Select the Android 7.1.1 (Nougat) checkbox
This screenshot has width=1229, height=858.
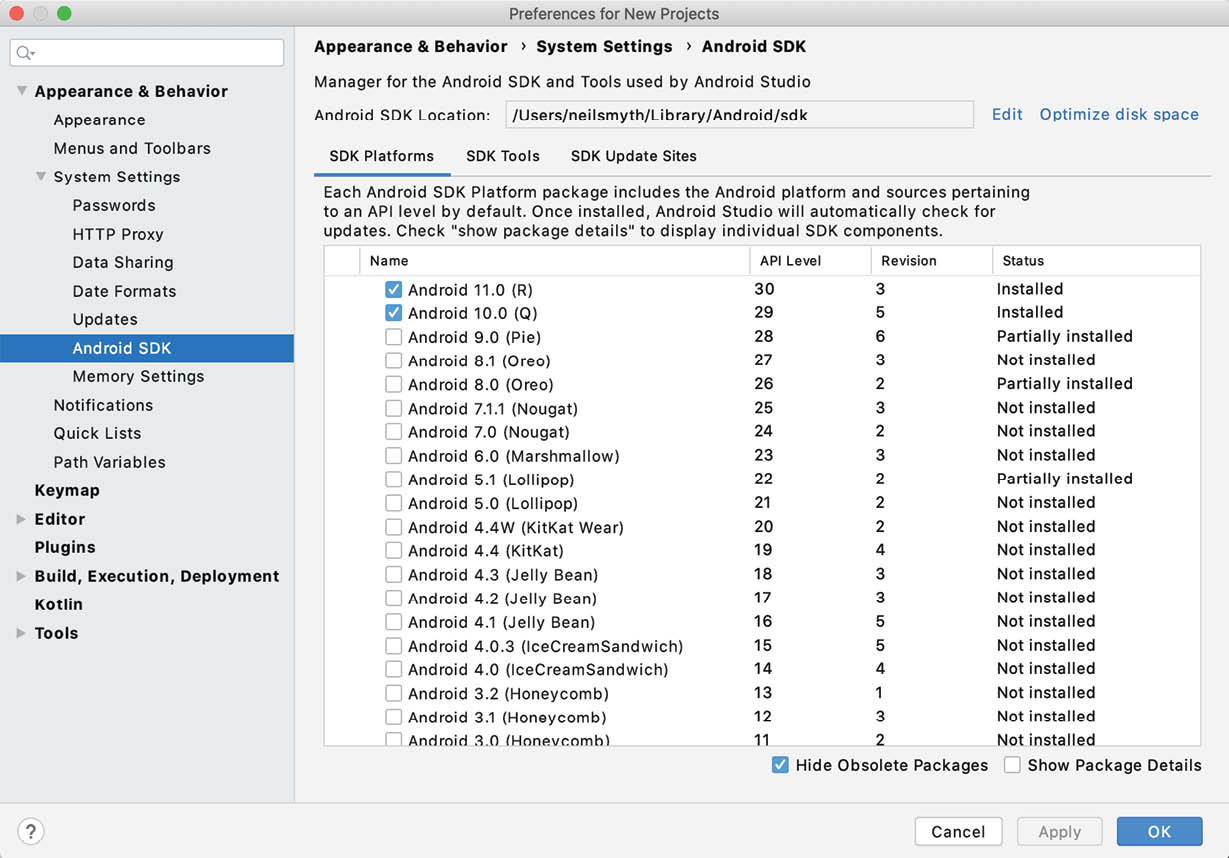394,408
